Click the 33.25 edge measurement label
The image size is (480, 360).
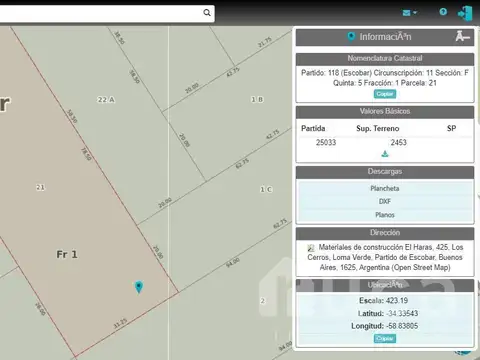(x=120, y=323)
